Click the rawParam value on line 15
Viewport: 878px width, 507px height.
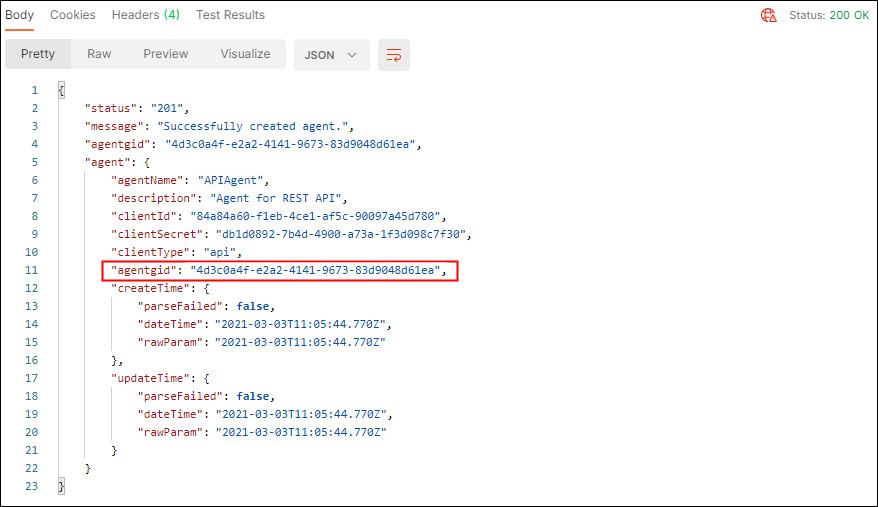301,342
